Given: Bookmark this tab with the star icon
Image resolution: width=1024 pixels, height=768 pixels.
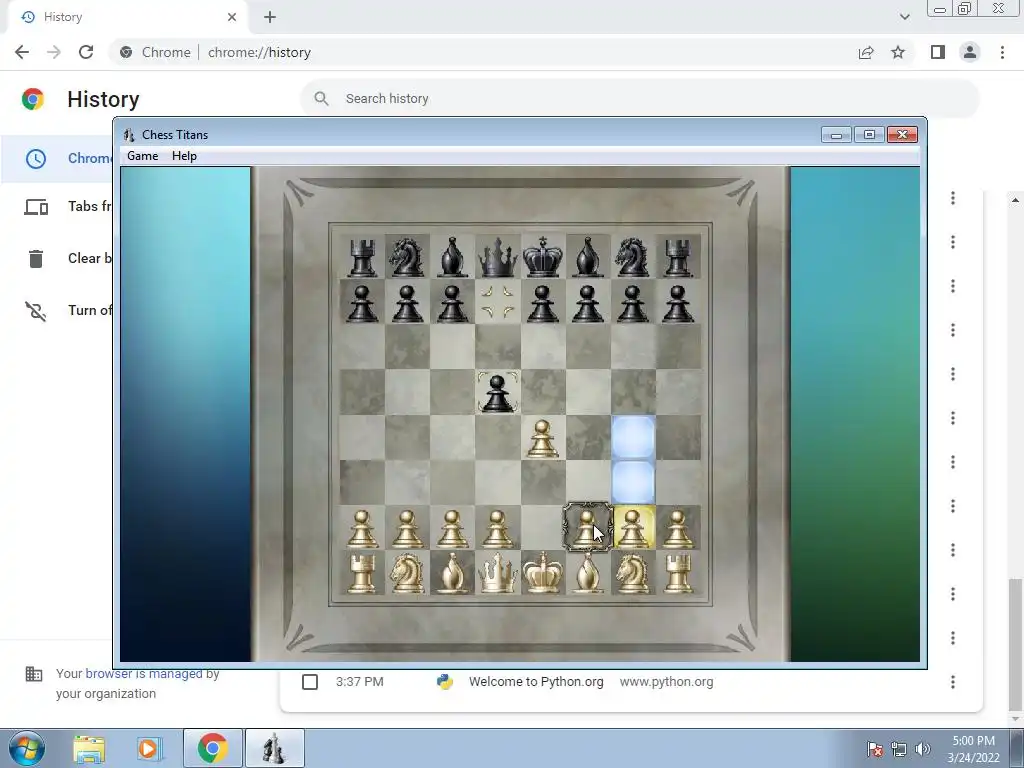Looking at the screenshot, I should coord(898,52).
